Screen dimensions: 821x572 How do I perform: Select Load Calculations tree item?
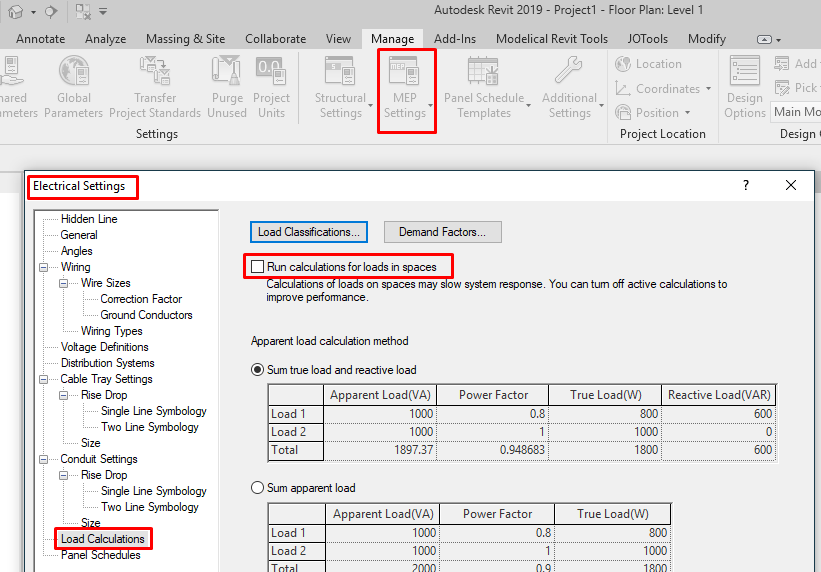coord(103,539)
